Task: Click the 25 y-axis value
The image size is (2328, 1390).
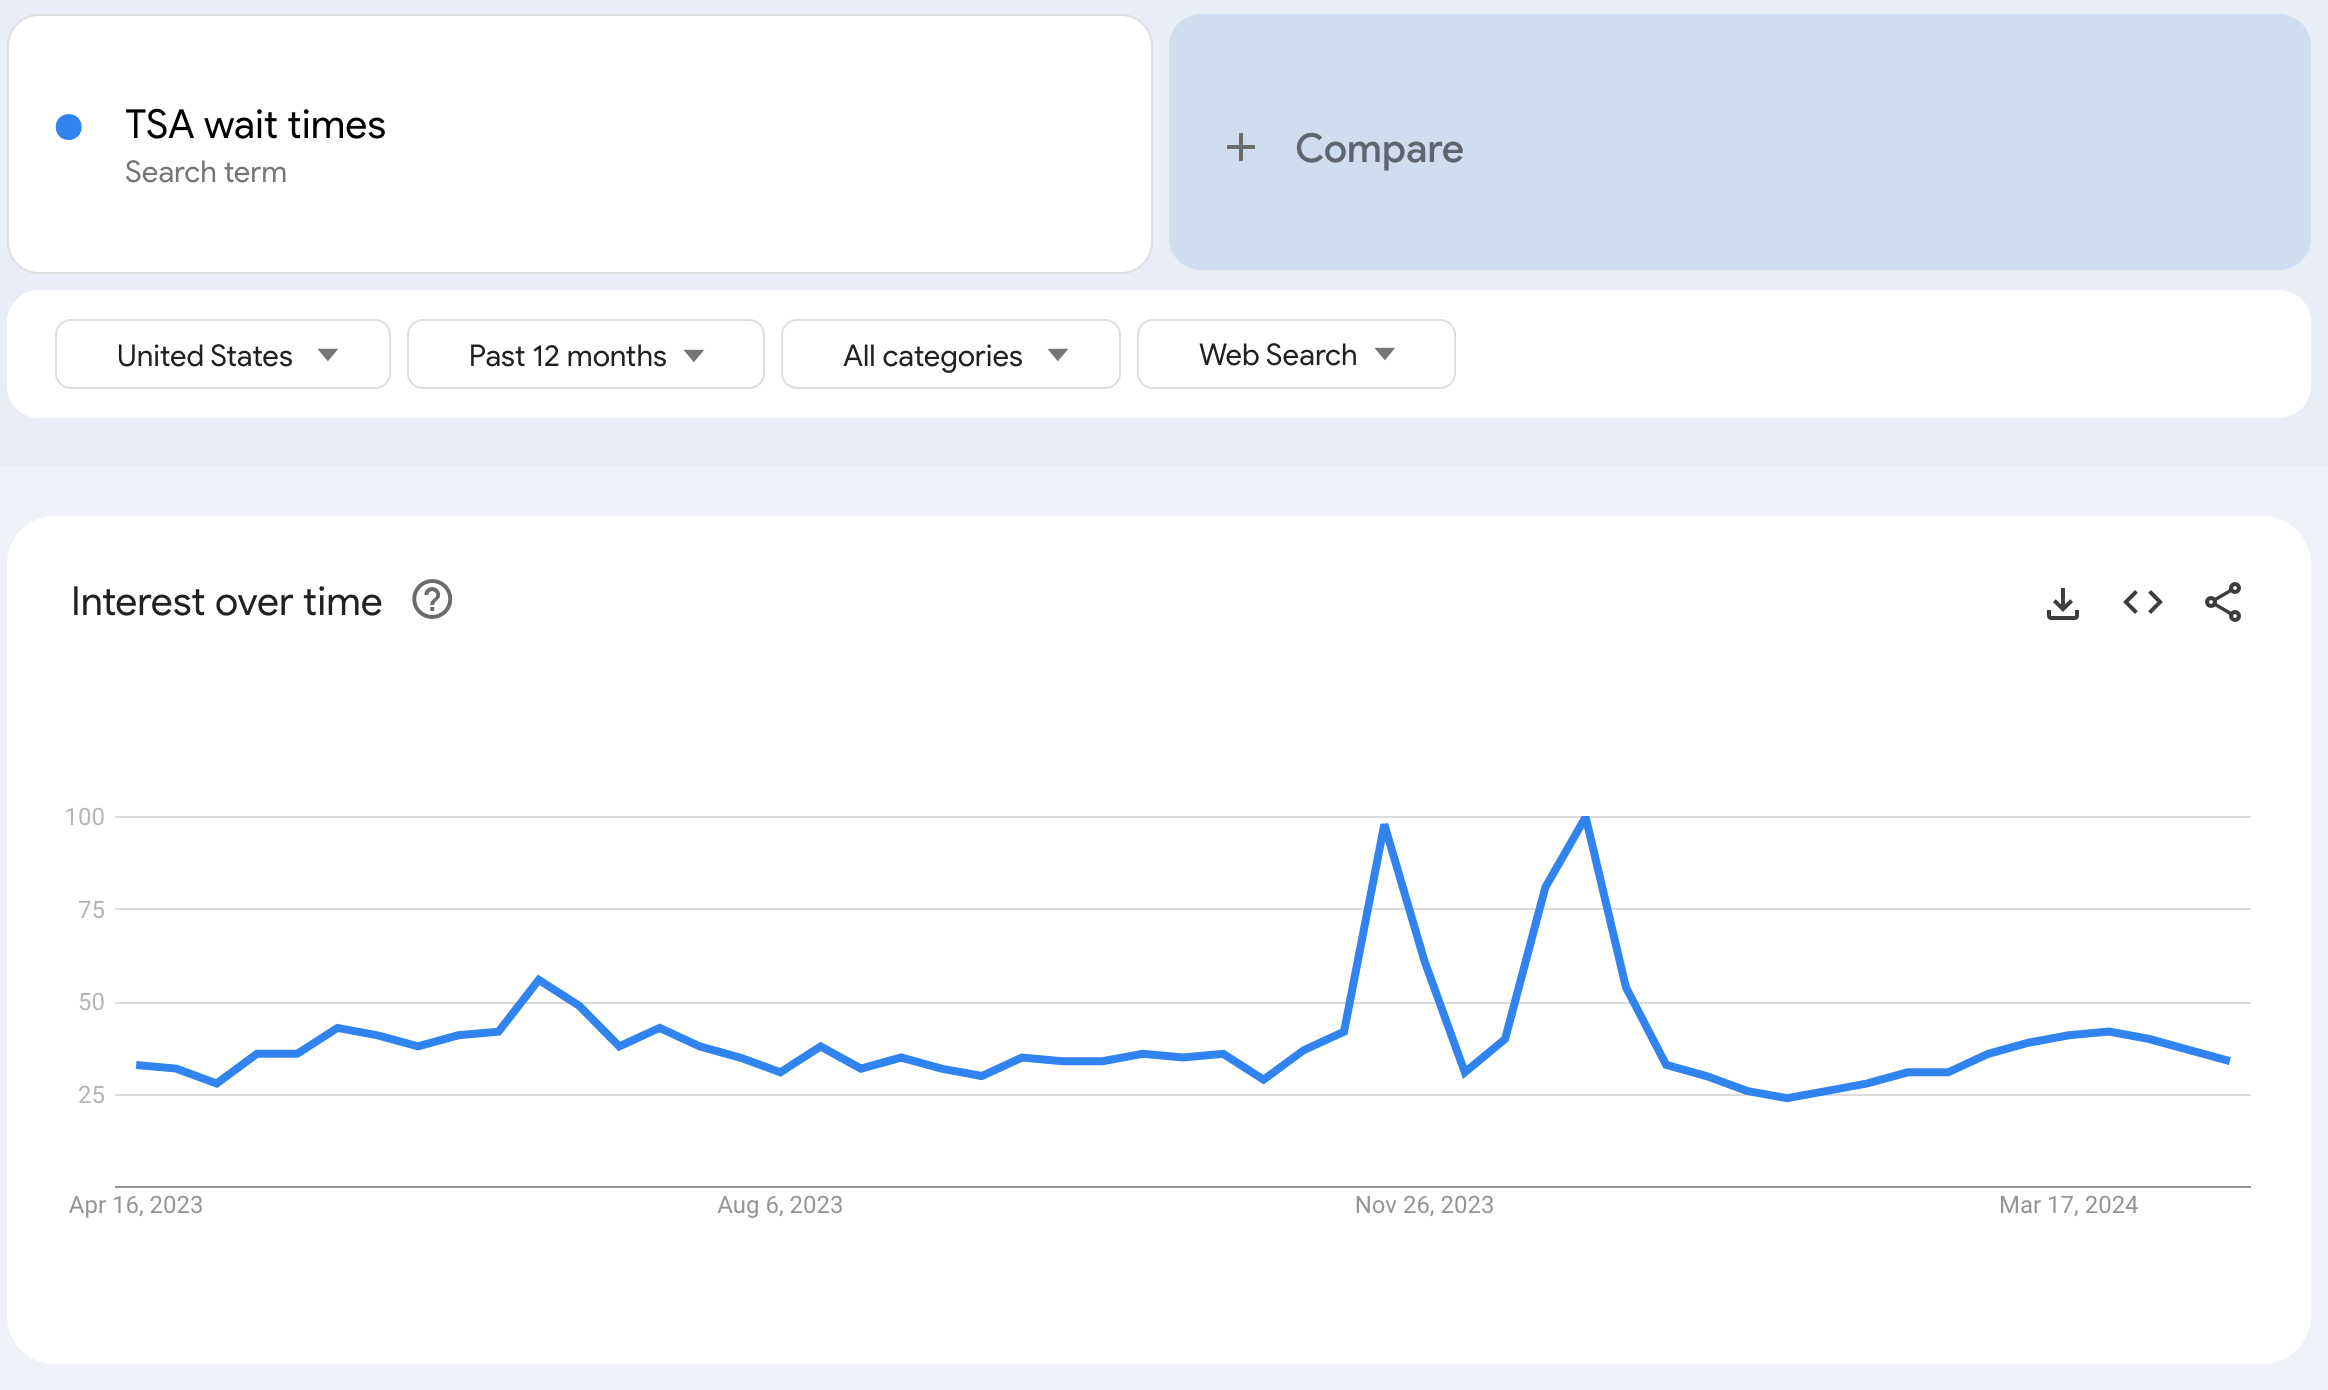Action: point(91,1095)
